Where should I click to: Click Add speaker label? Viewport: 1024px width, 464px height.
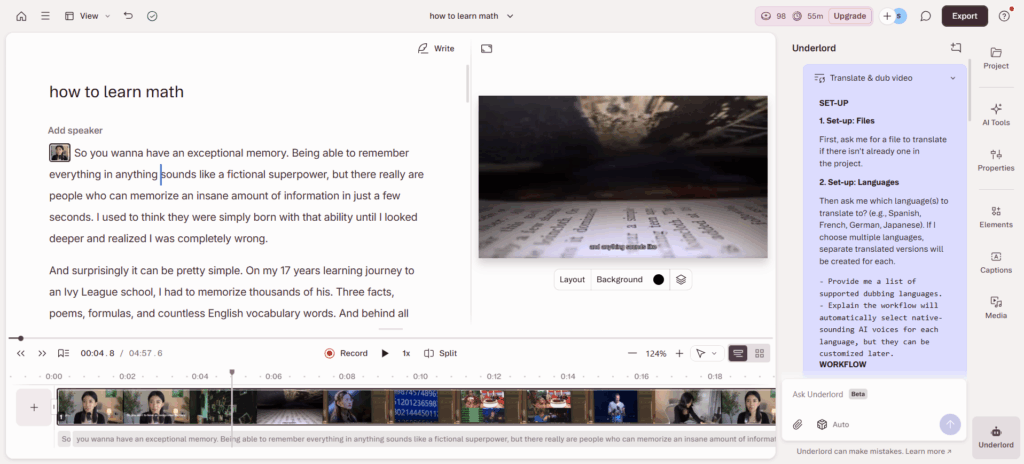[x=75, y=131]
